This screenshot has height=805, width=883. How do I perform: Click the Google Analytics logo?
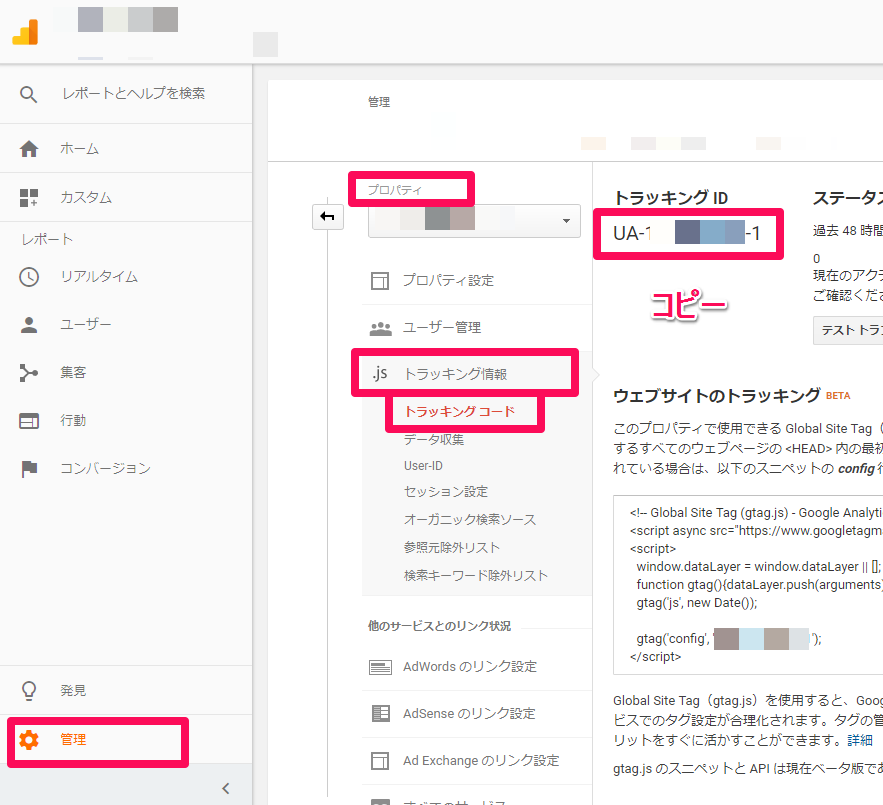(x=25, y=32)
